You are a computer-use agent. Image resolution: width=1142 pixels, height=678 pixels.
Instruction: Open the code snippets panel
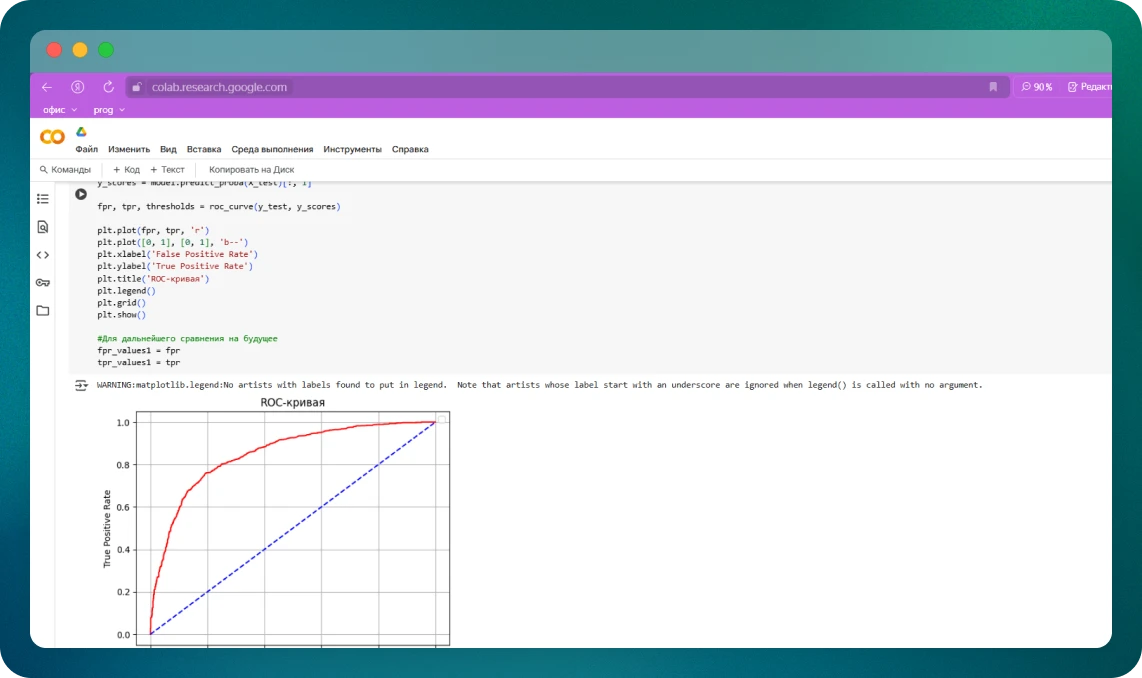[43, 255]
